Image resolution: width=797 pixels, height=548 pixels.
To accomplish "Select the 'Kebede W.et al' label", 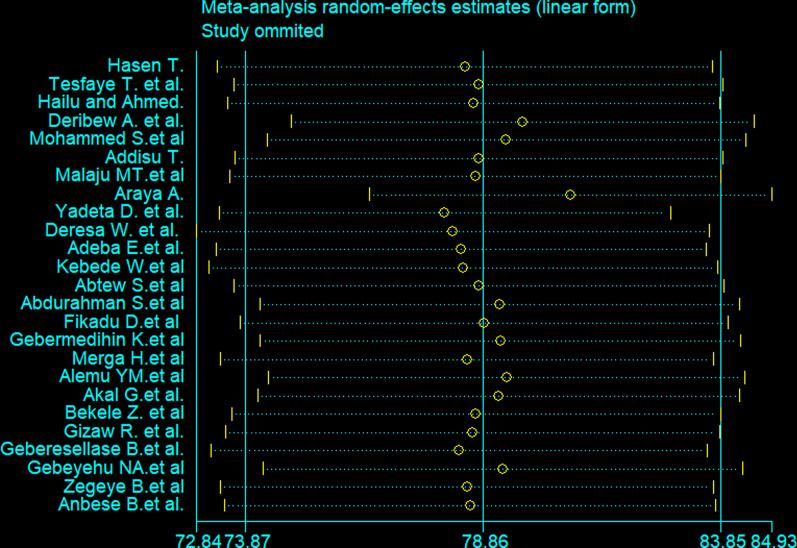I will click(x=120, y=266).
